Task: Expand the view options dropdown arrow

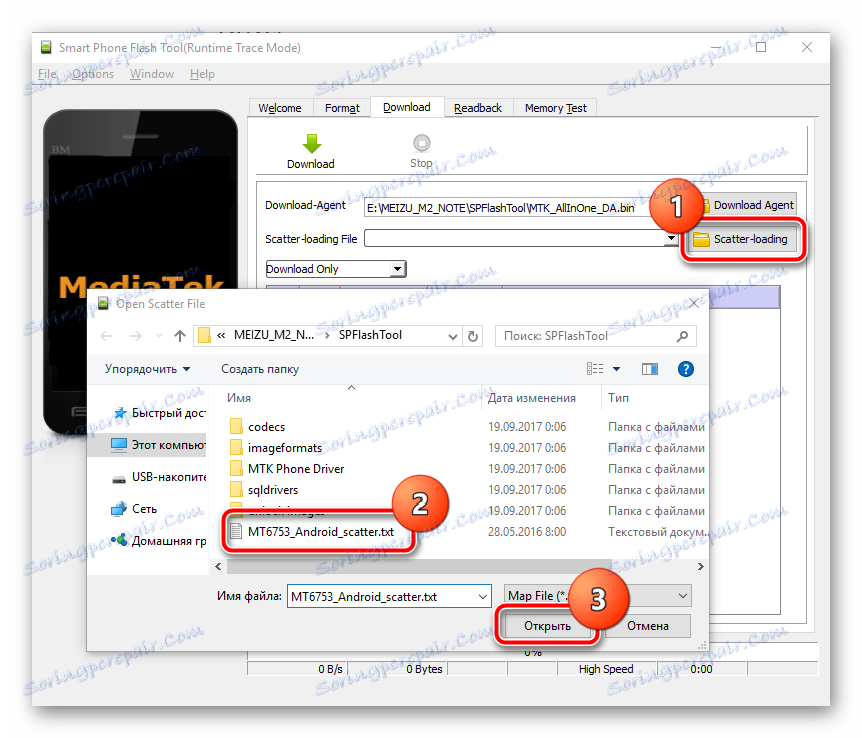Action: click(616, 369)
